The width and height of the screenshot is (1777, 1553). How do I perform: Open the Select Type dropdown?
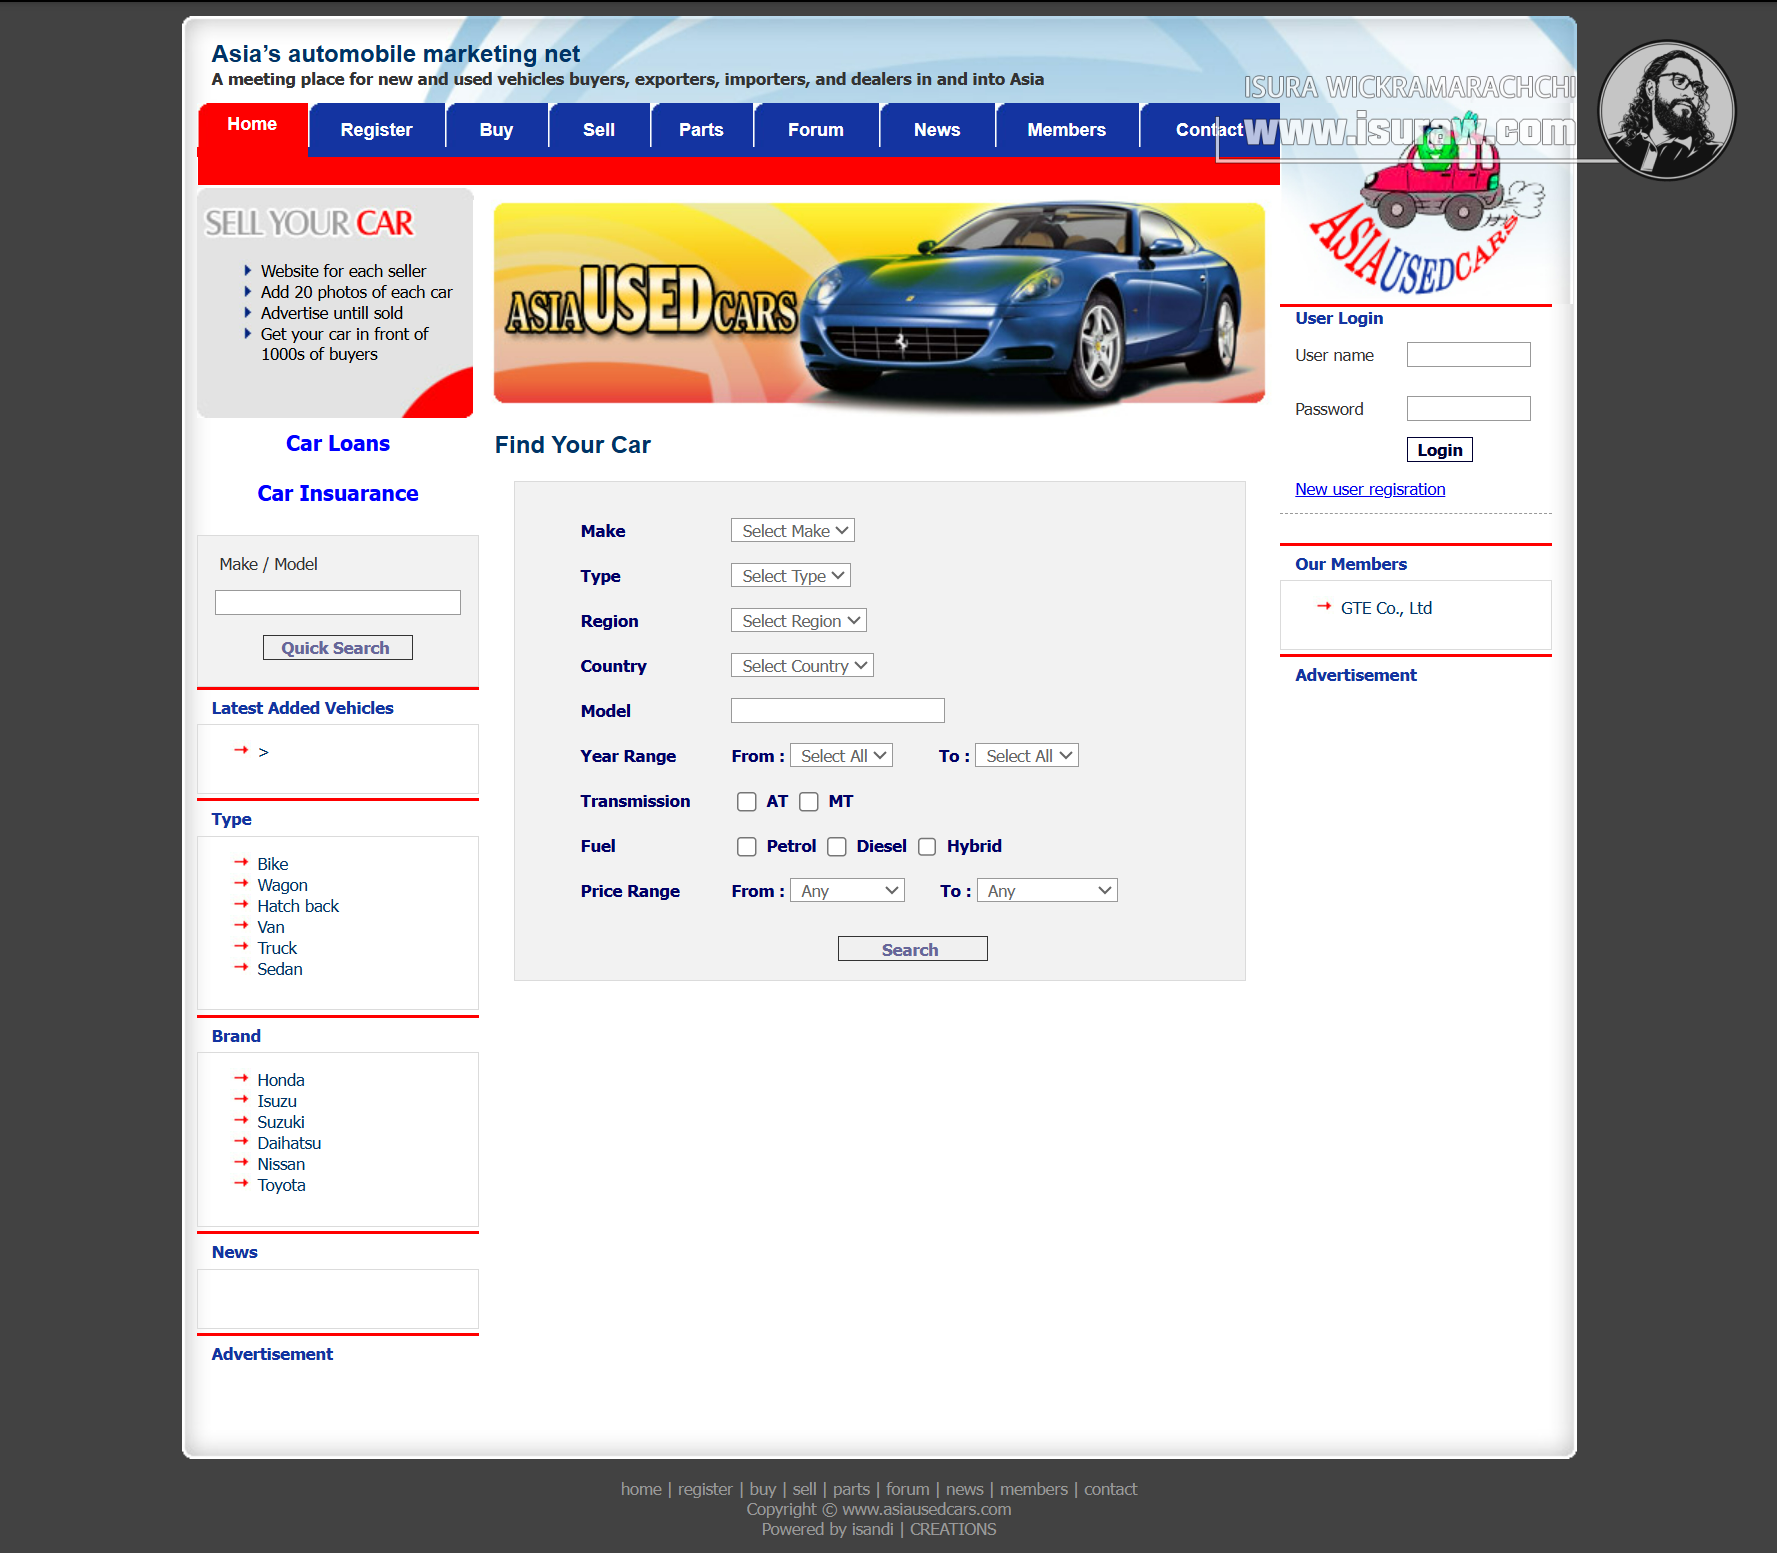click(791, 576)
